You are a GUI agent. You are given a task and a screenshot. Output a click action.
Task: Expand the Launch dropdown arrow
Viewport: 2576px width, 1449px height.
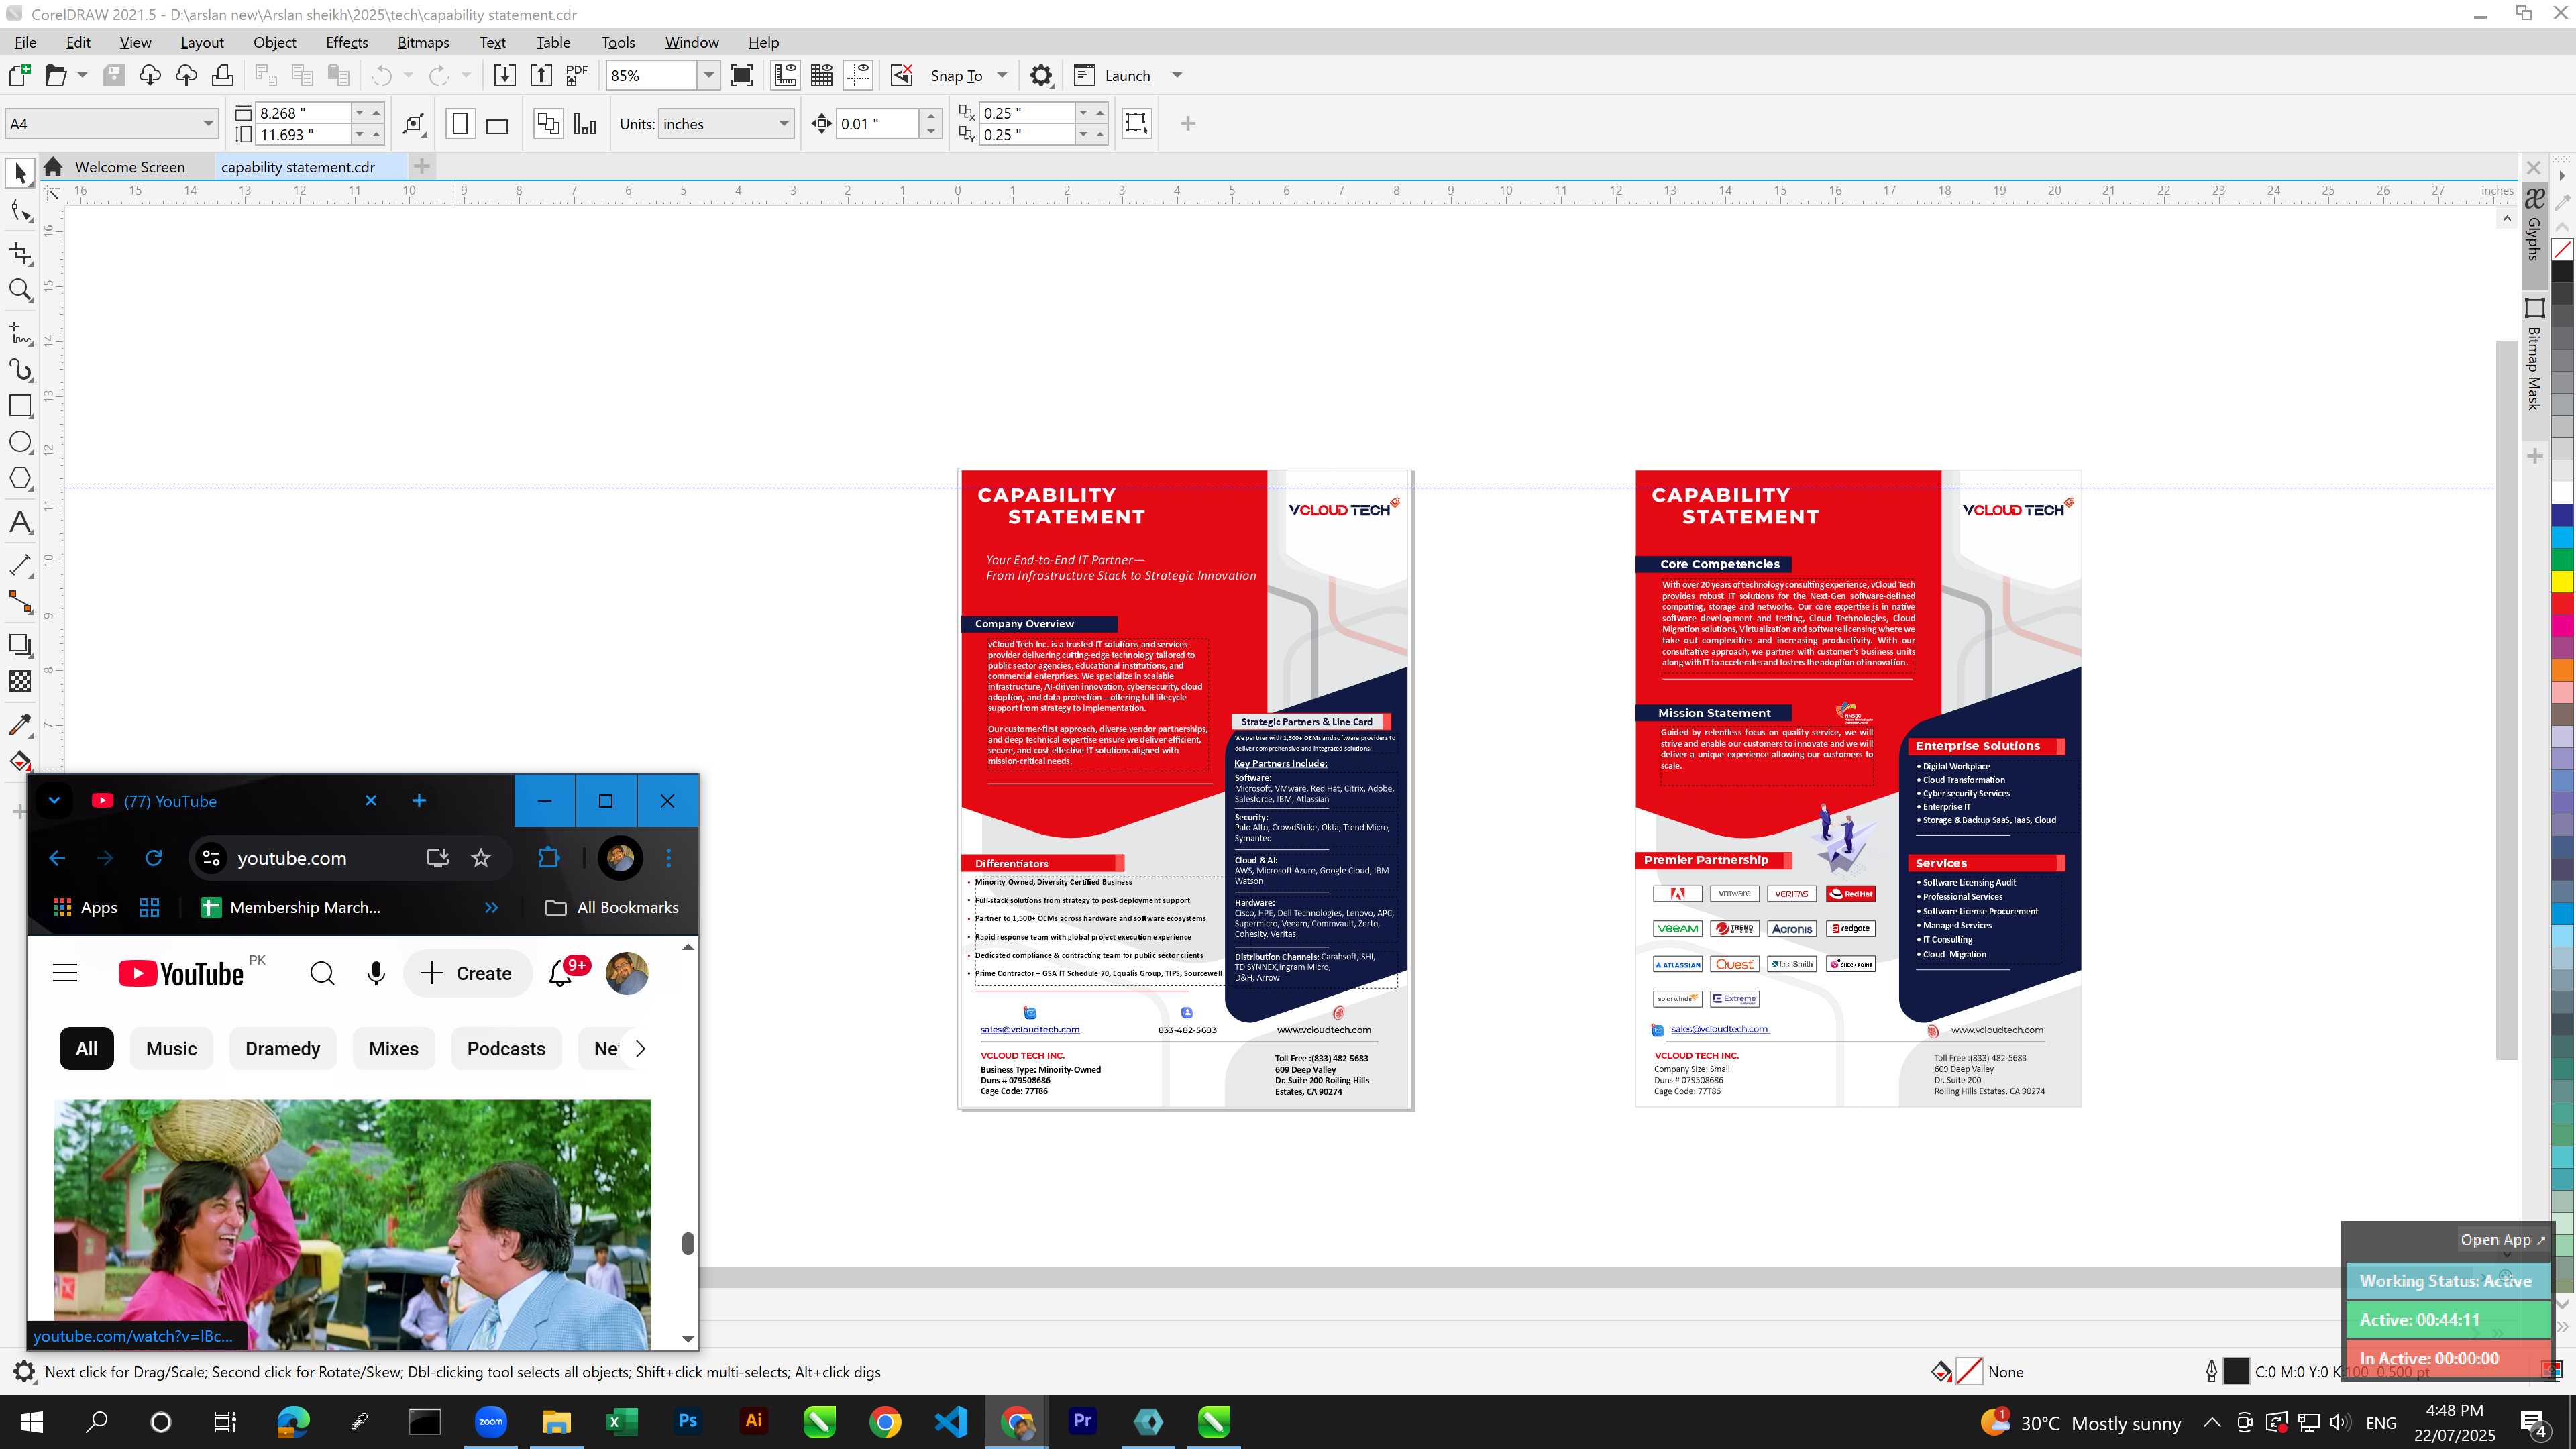1177,76
